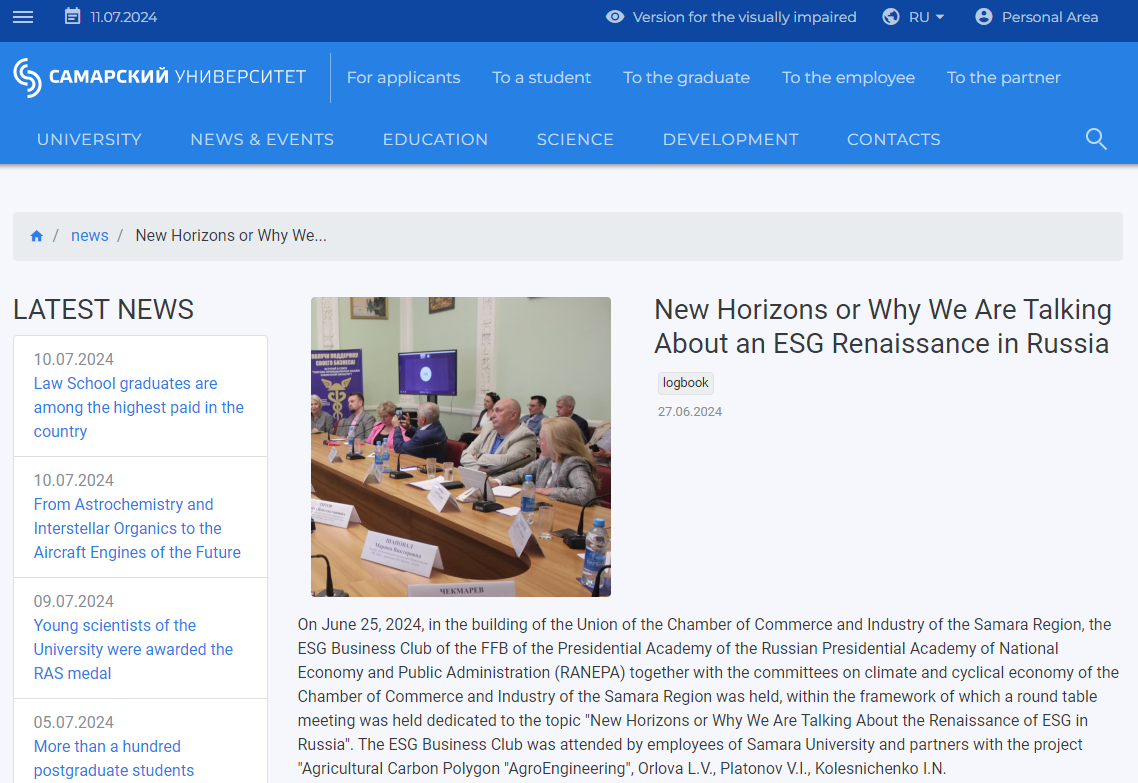The image size is (1138, 783).
Task: Click the 05.07.2024 news date
Action: pyautogui.click(x=73, y=722)
